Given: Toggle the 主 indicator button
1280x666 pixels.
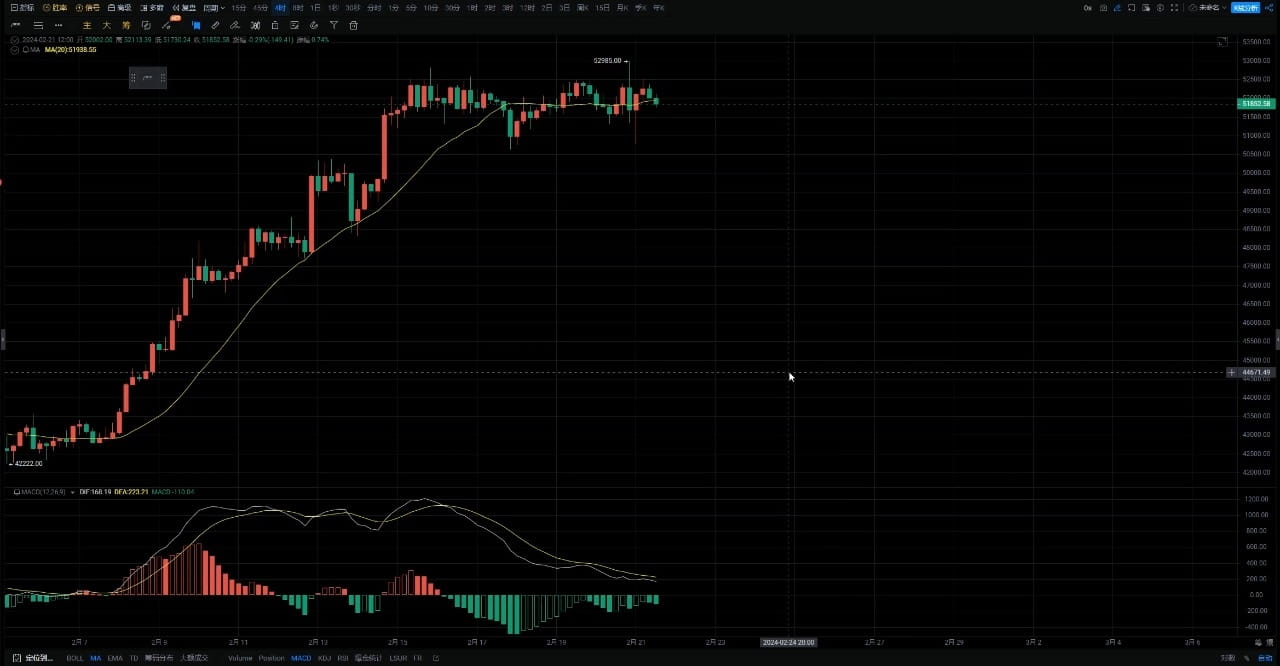Looking at the screenshot, I should tap(87, 25).
